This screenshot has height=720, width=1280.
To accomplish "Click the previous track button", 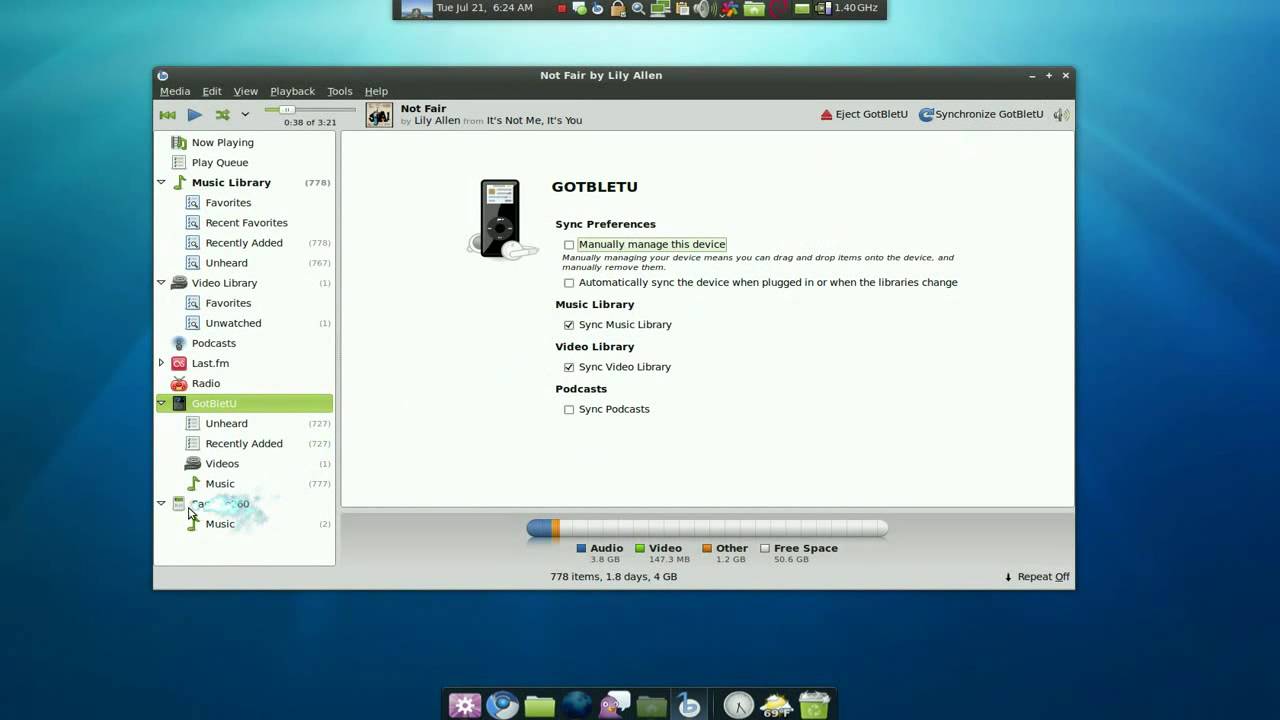I will 168,115.
